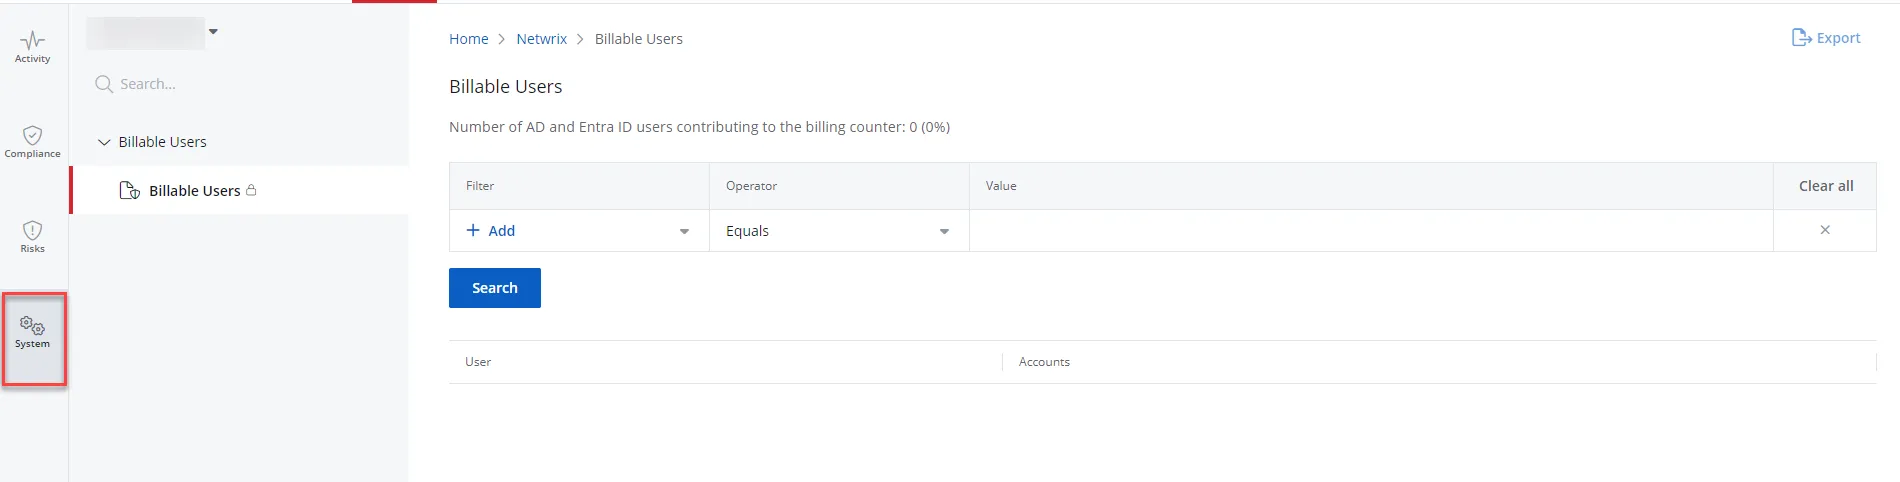
Task: Sort by the User column header
Action: click(x=478, y=362)
